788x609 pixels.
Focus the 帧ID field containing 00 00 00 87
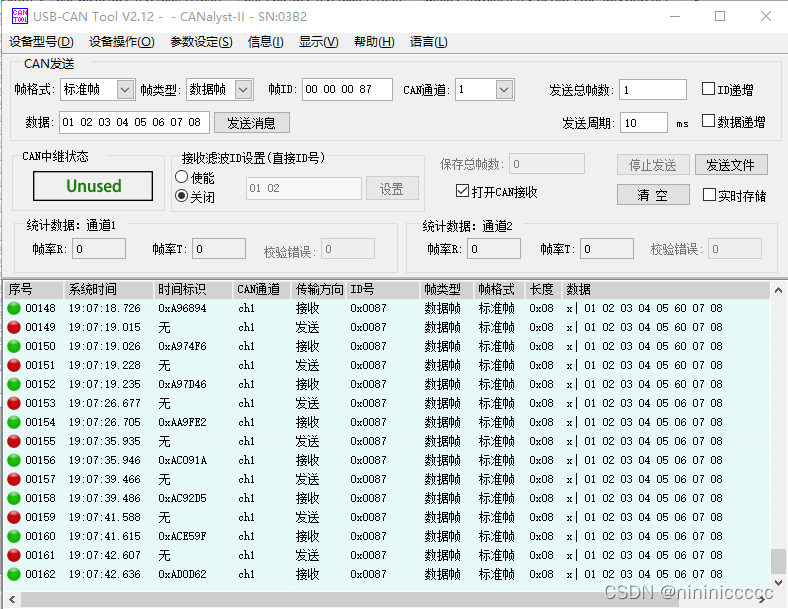(x=347, y=89)
